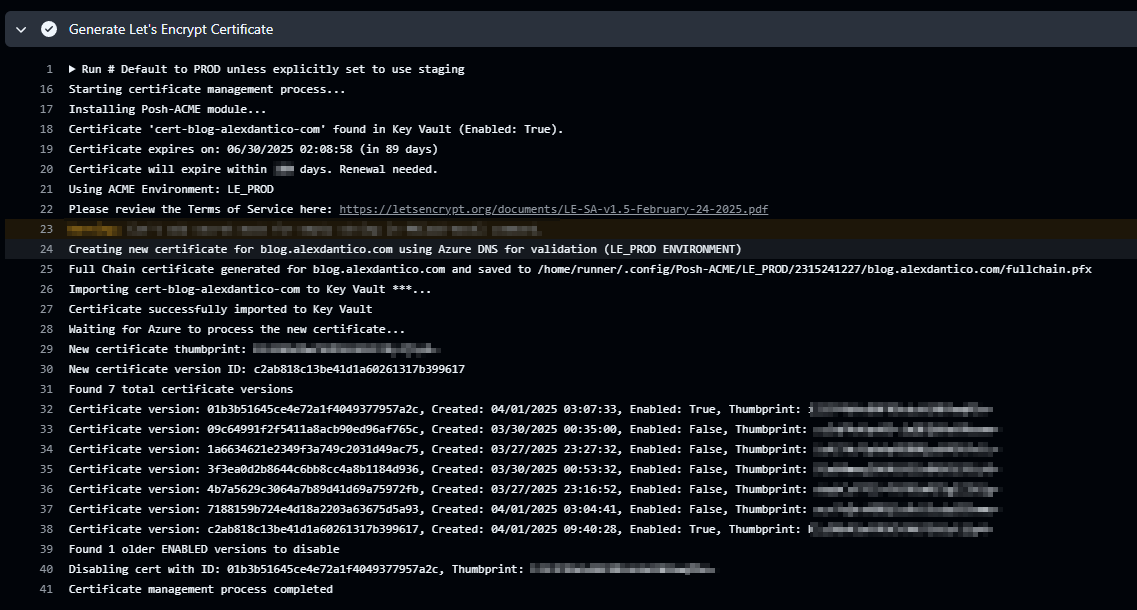Click line number 31 in the gutter
Viewport: 1137px width, 610px height.
click(x=46, y=389)
